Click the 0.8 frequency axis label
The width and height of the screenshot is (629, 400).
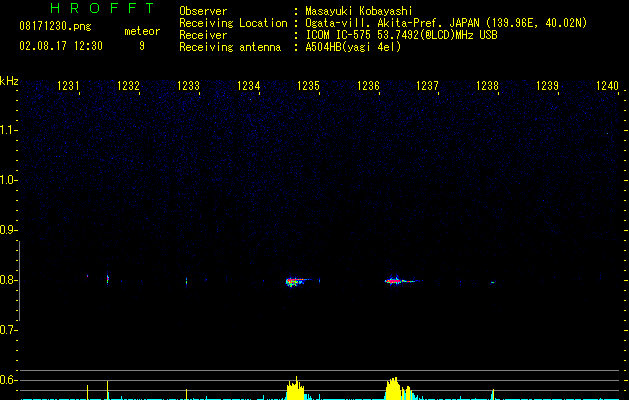8,280
